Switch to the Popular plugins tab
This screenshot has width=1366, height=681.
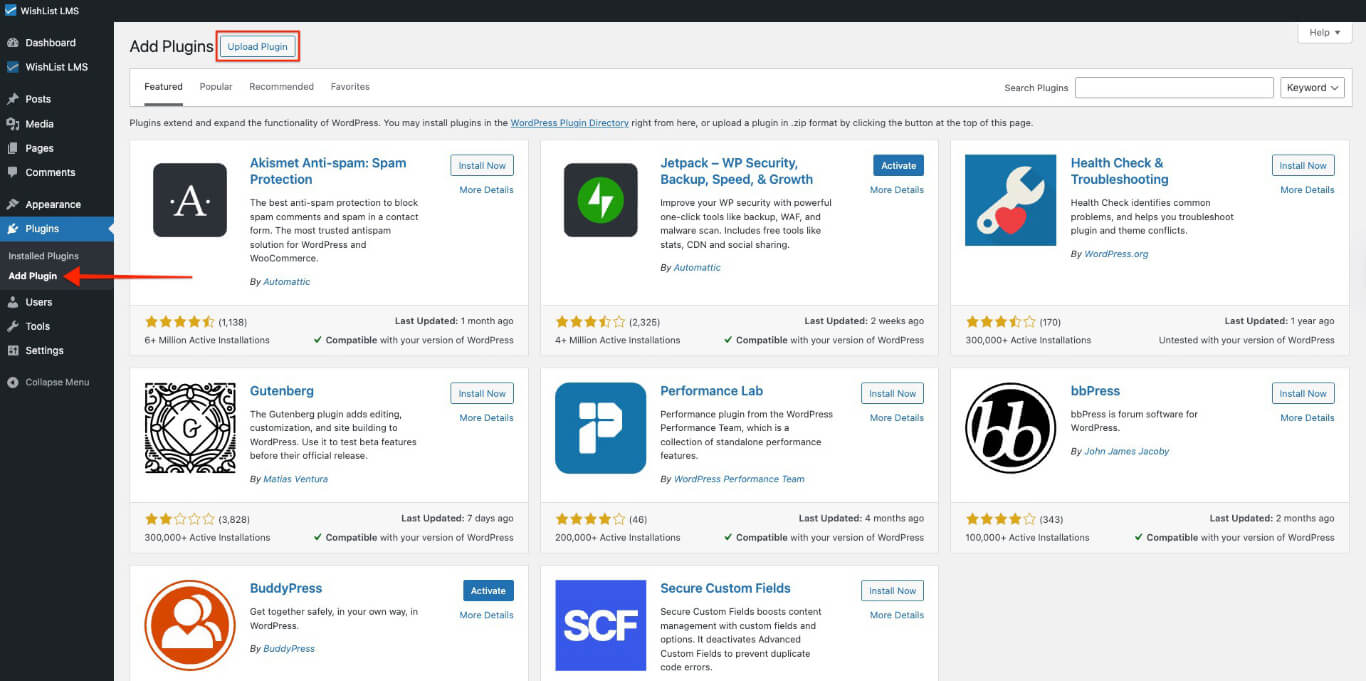215,86
